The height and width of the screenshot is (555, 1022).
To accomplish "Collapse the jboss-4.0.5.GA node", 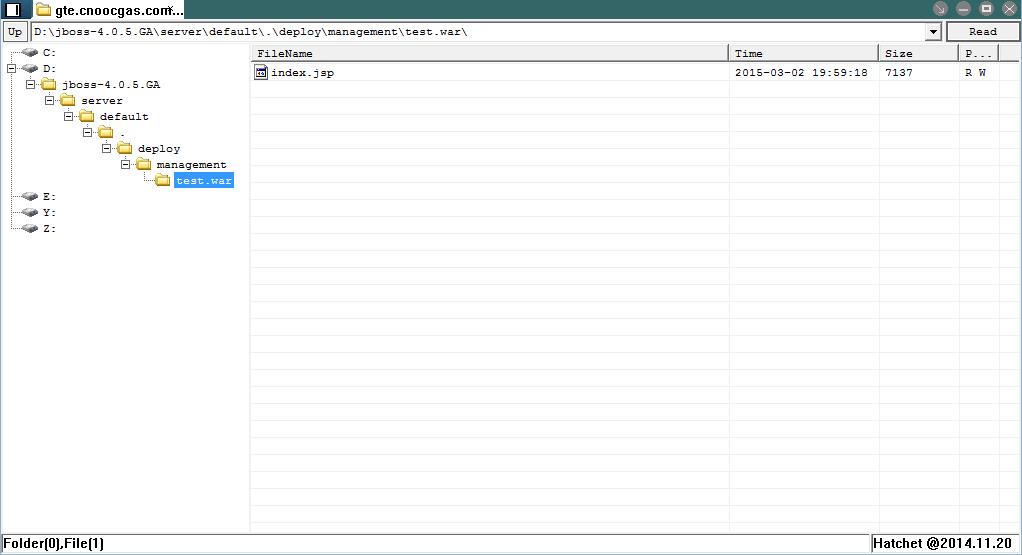I will [x=30, y=85].
